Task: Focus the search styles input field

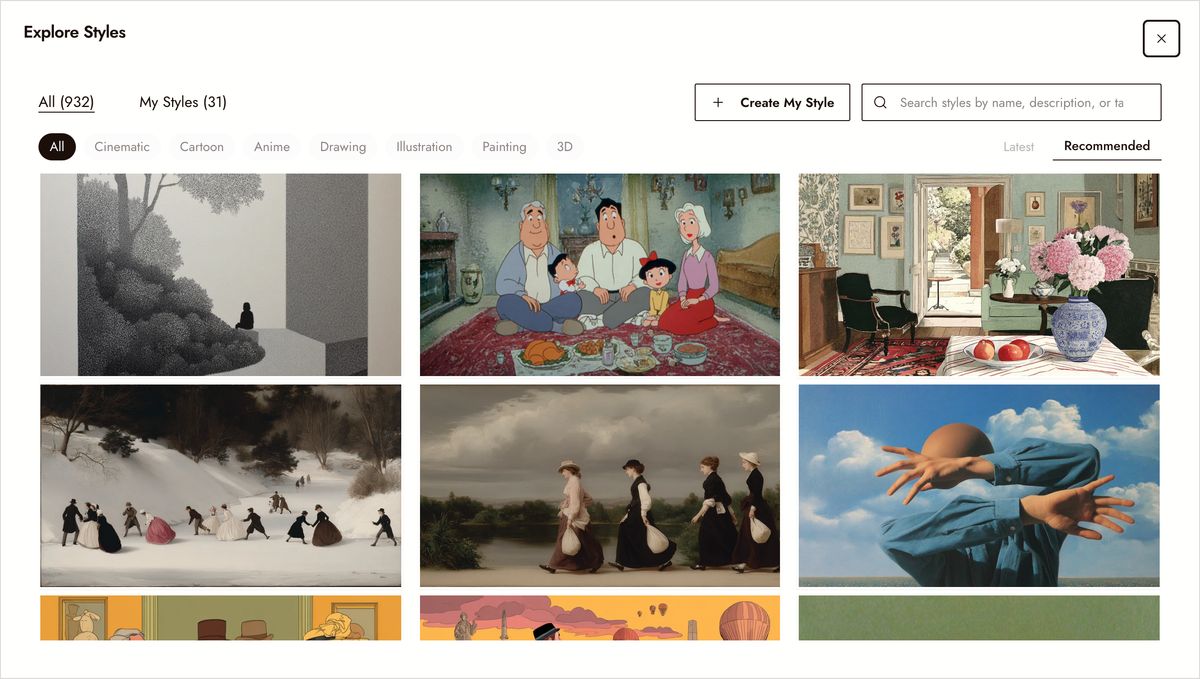Action: click(1011, 102)
